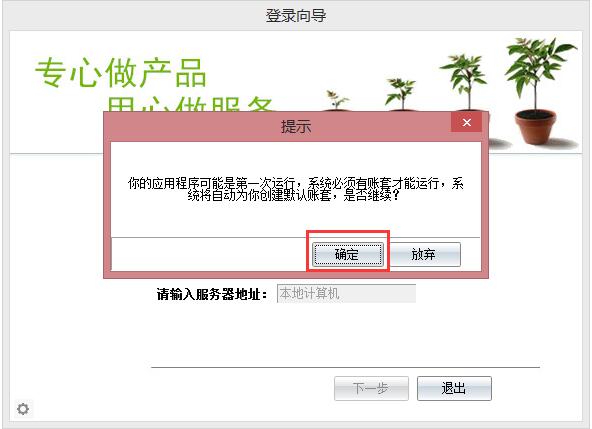Click the greyed 下一步 button
Viewport: 592px width, 429px height.
371,388
